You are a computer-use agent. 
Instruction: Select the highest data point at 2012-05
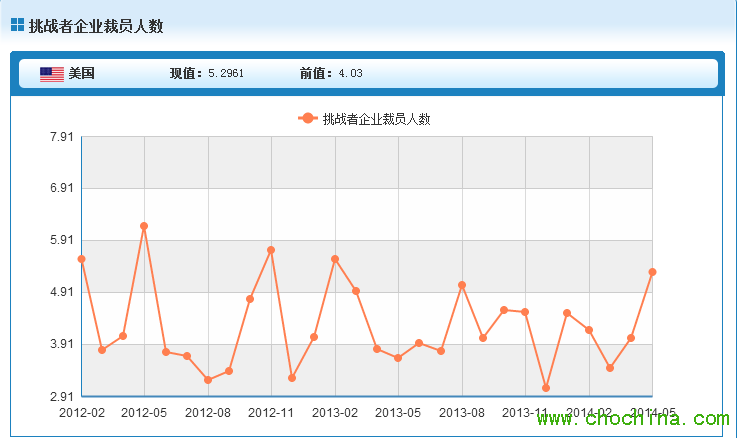tap(144, 226)
